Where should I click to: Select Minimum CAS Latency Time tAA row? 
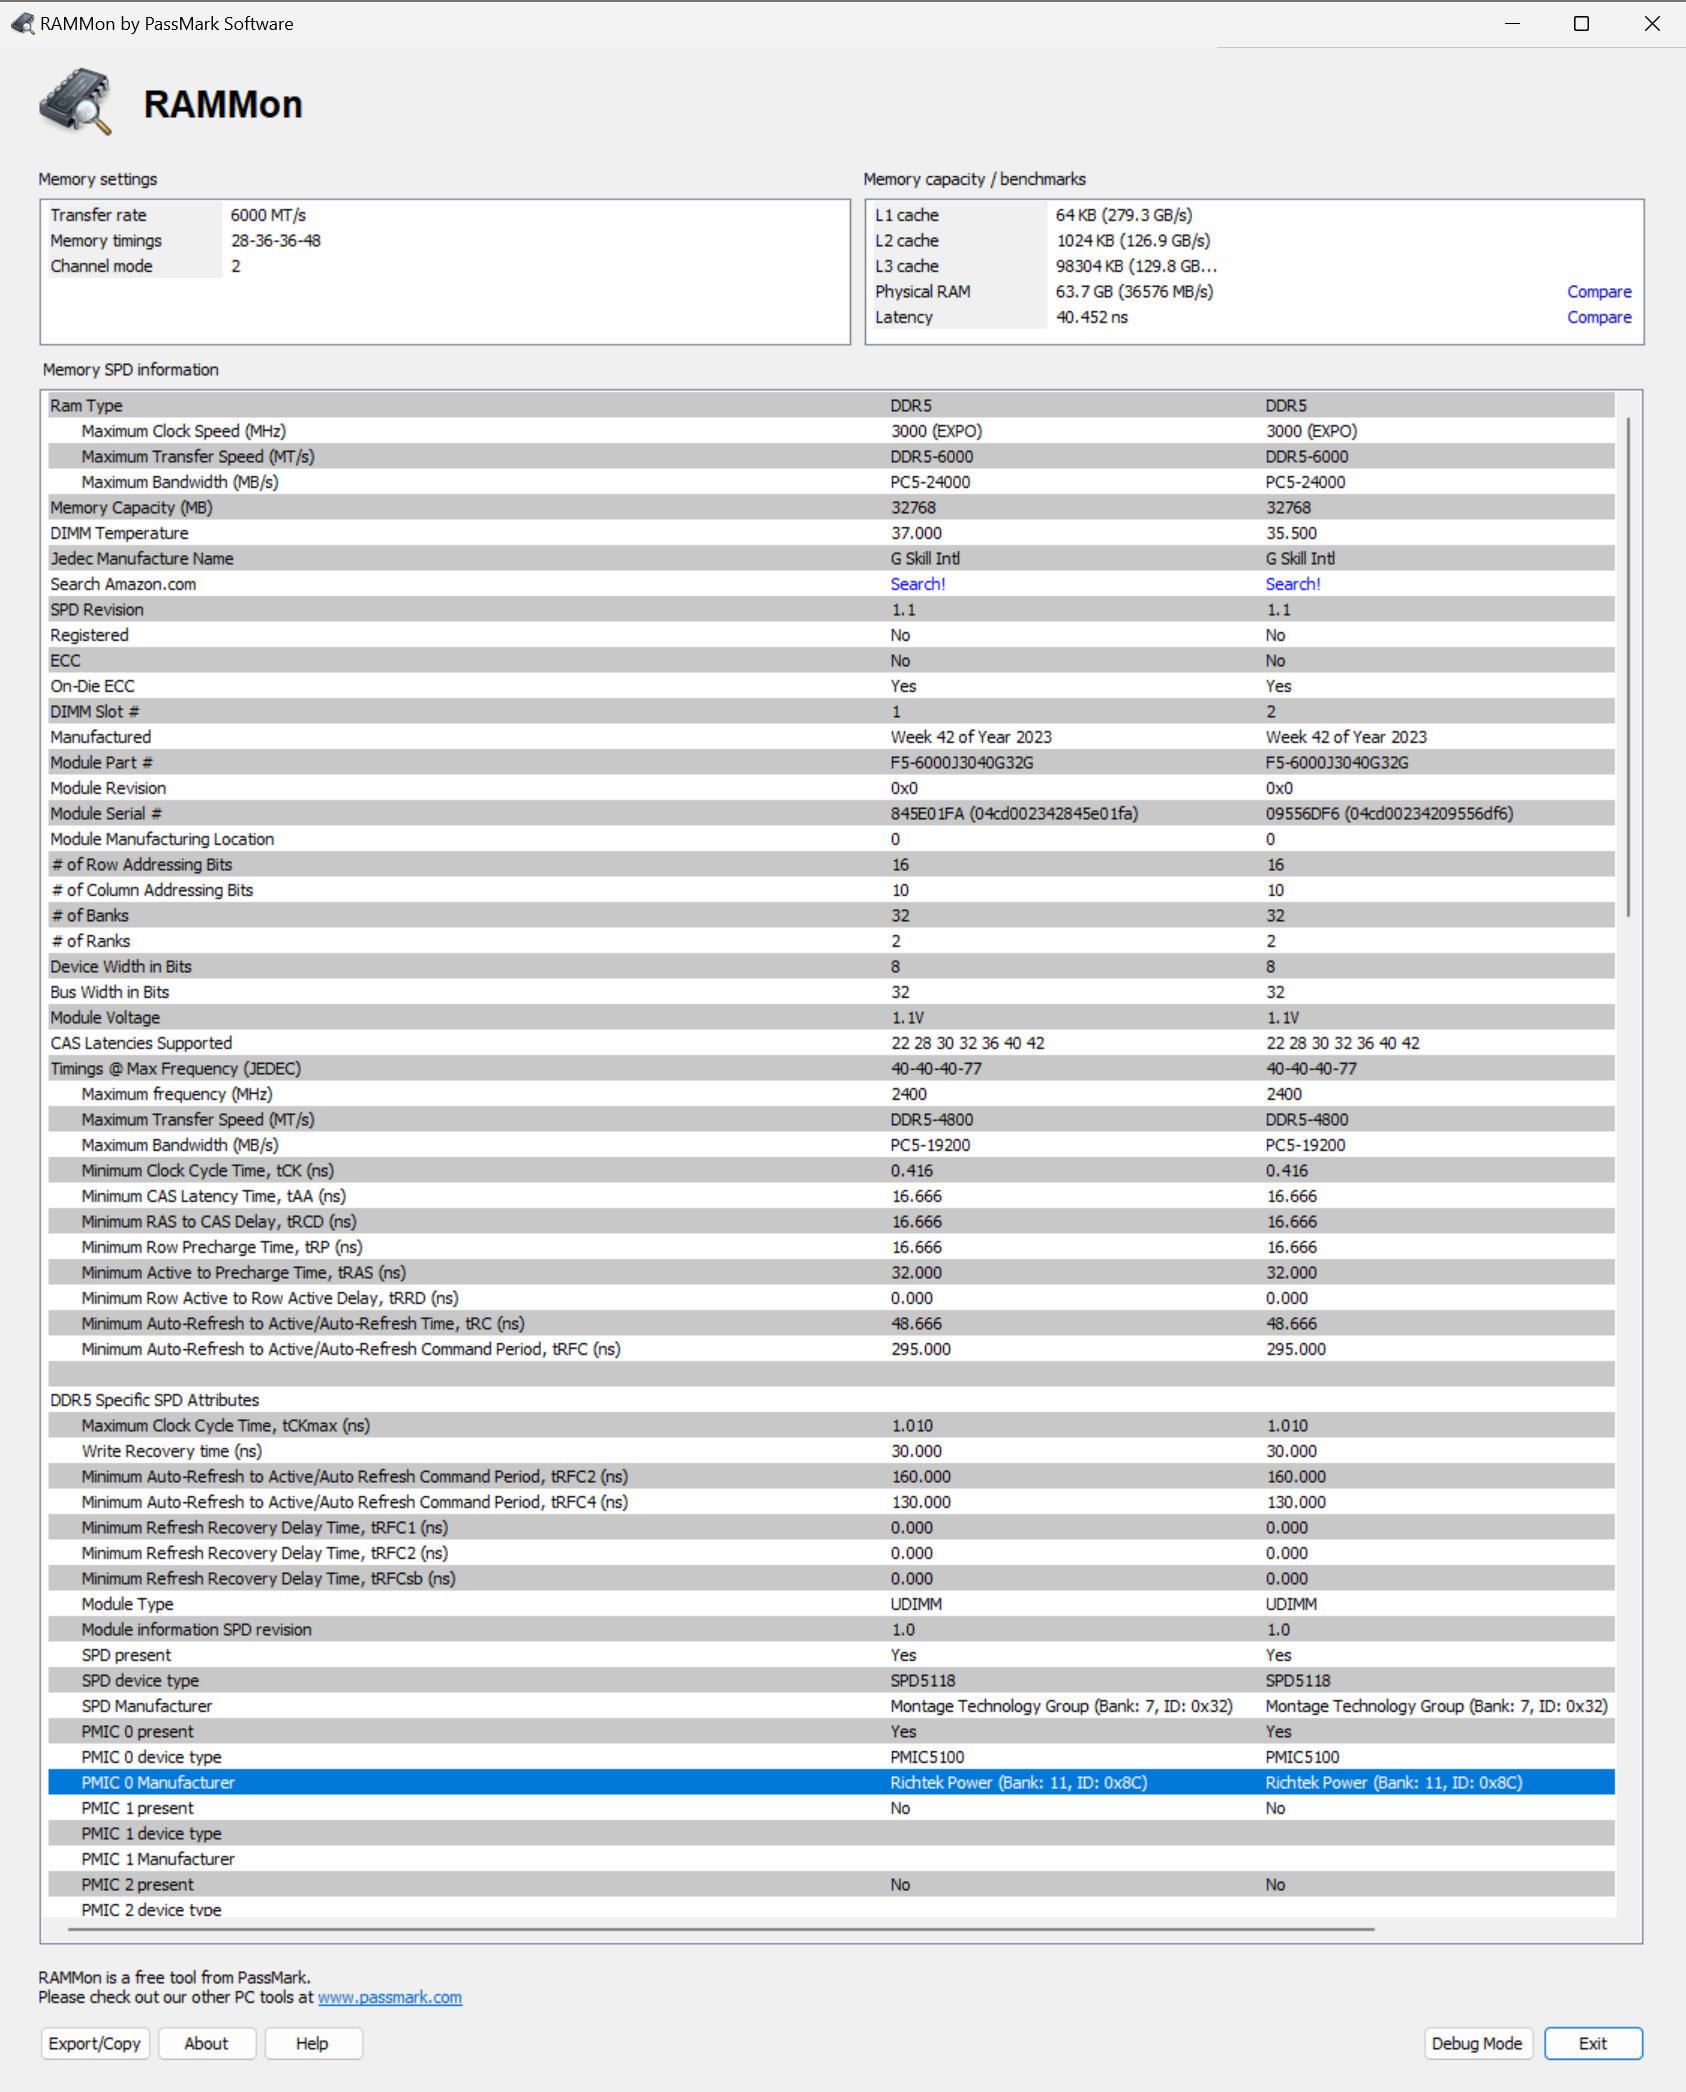831,1196
